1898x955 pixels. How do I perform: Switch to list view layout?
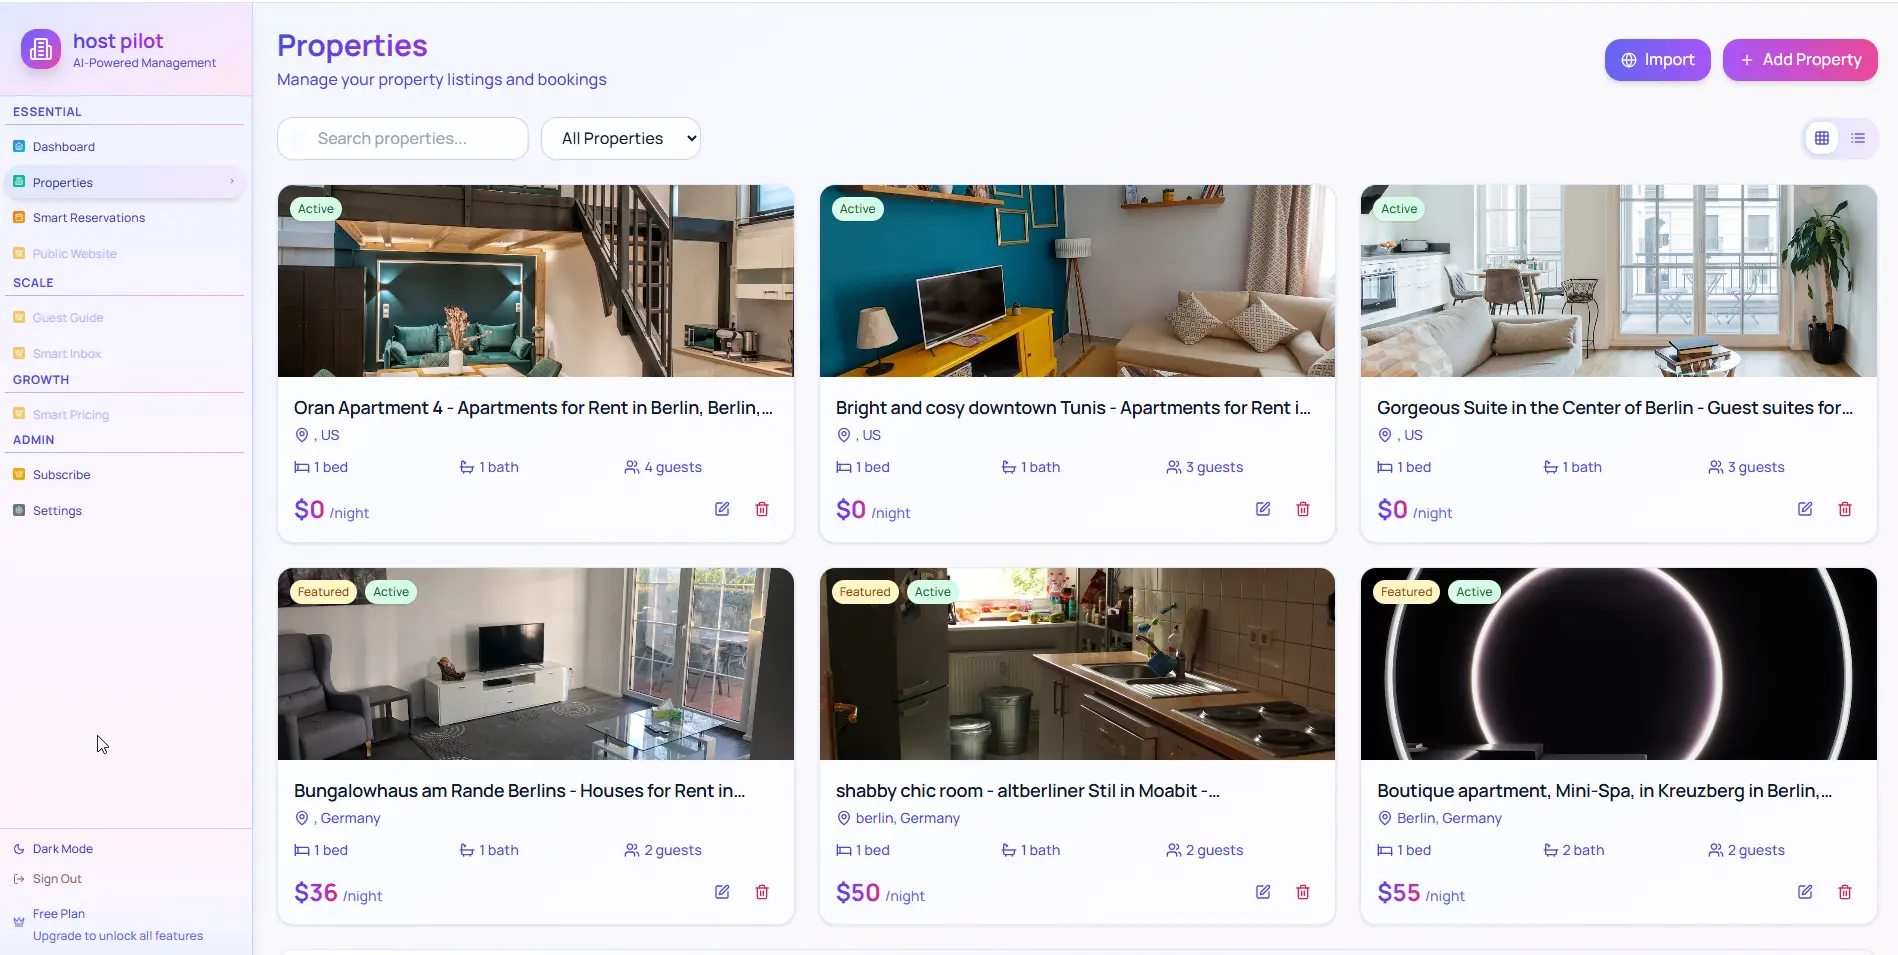[1859, 138]
